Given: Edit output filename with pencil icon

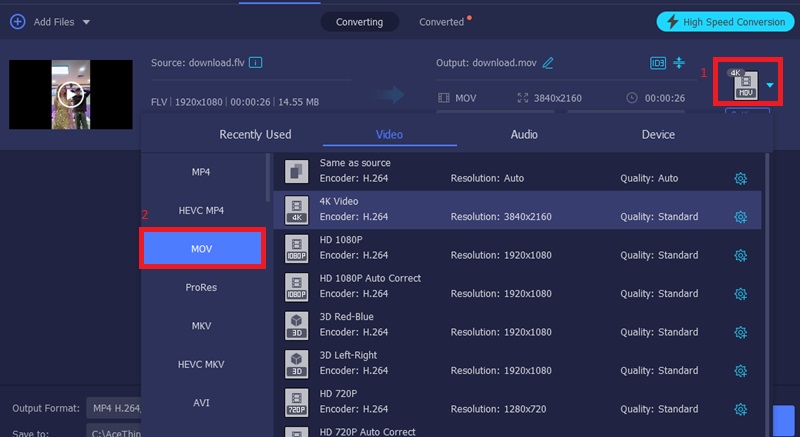Looking at the screenshot, I should [548, 63].
